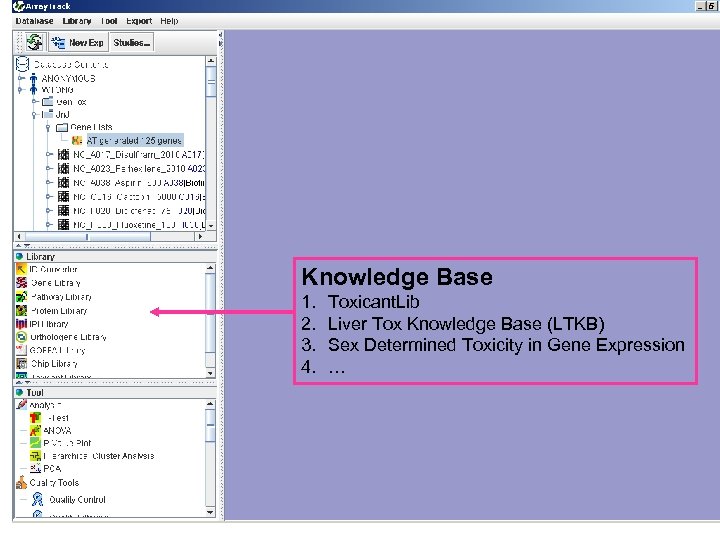Open the Database menu
Viewport: 720px width, 540px height.
pos(34,21)
